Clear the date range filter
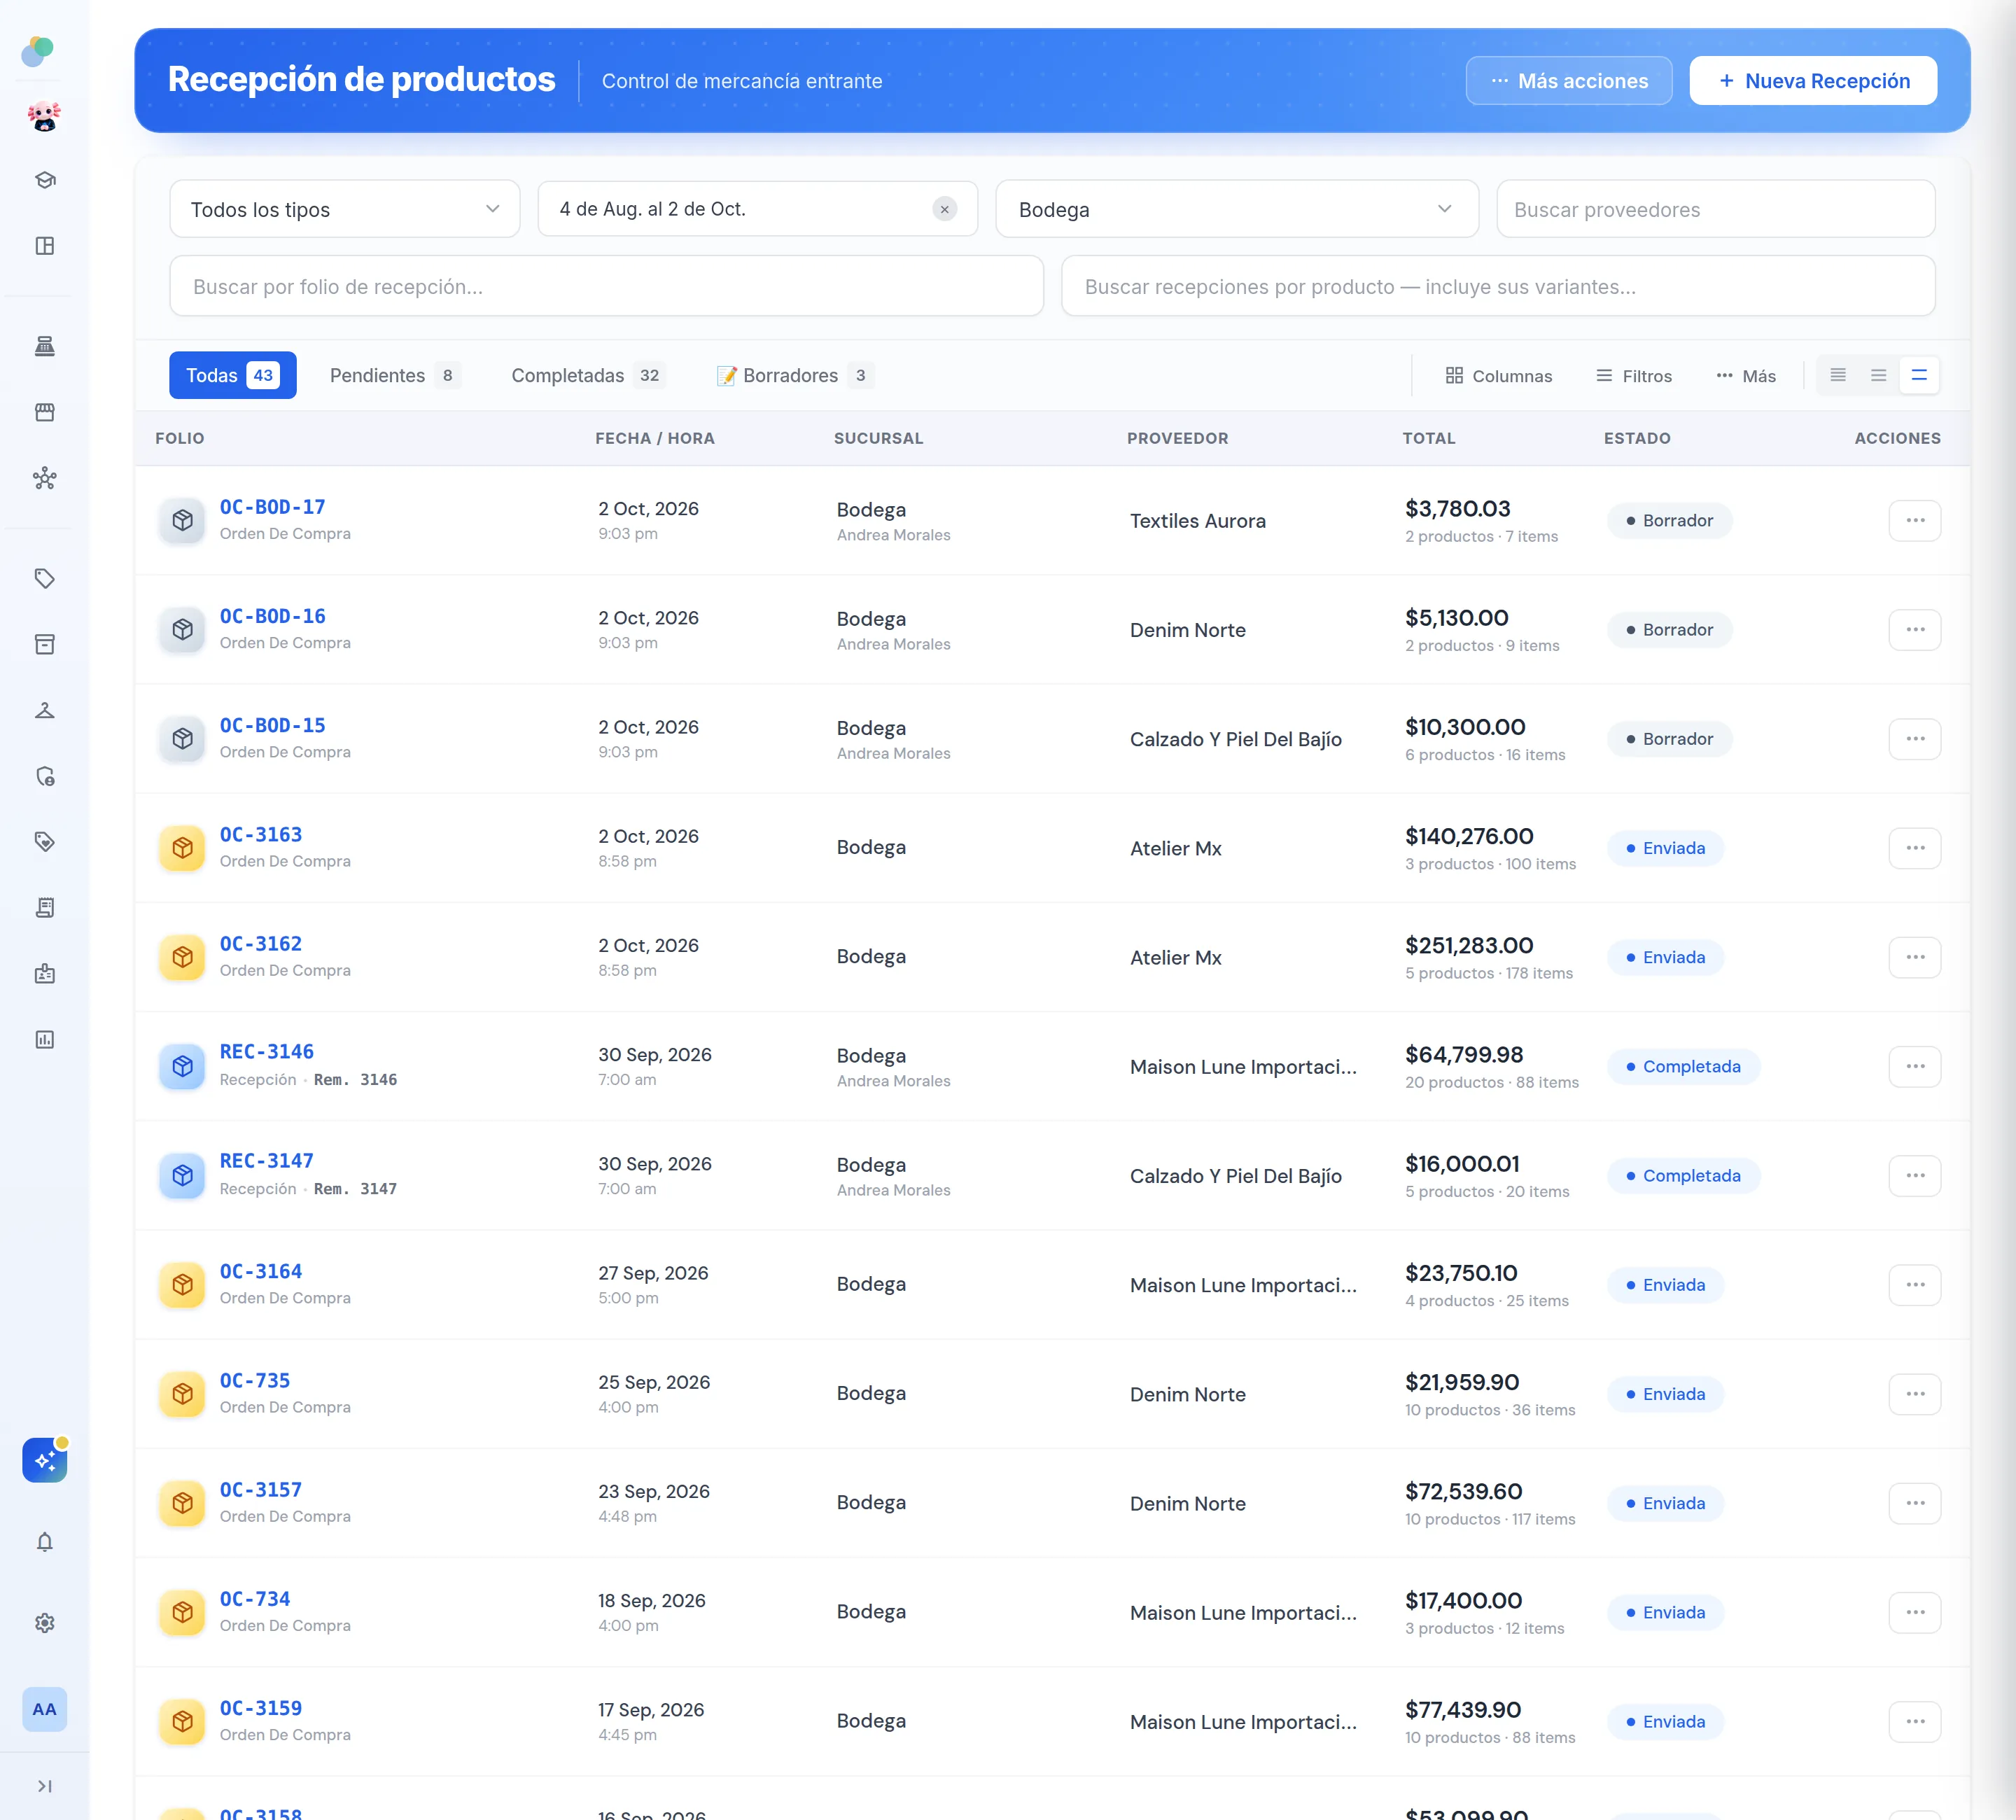 (944, 209)
